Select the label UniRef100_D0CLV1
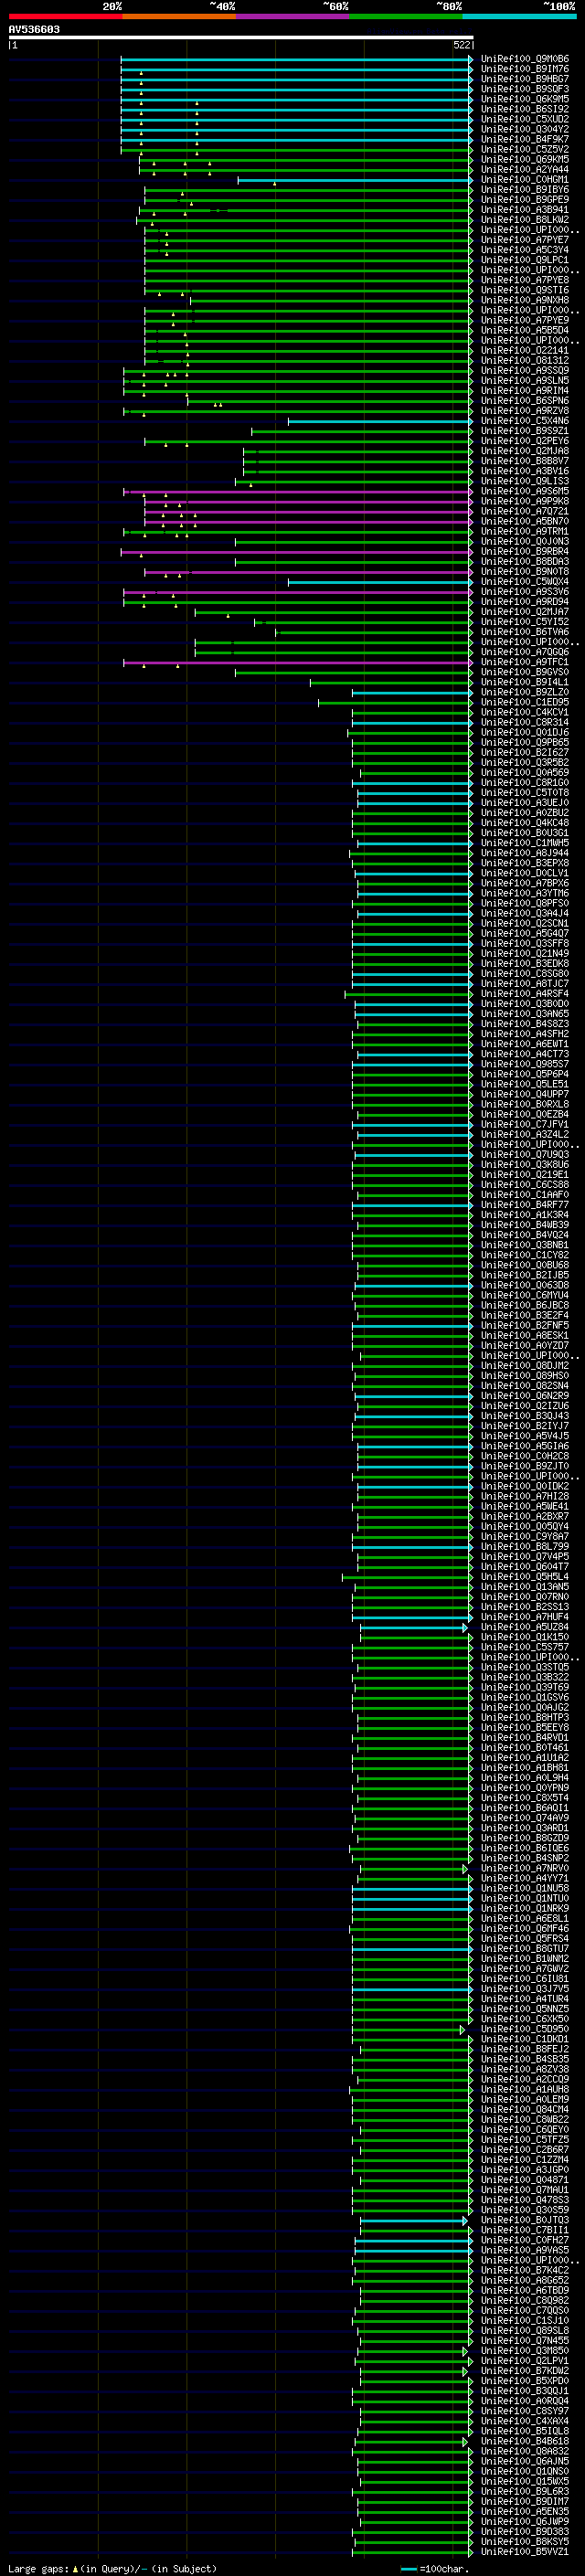The width and height of the screenshot is (585, 2576). 525,873
